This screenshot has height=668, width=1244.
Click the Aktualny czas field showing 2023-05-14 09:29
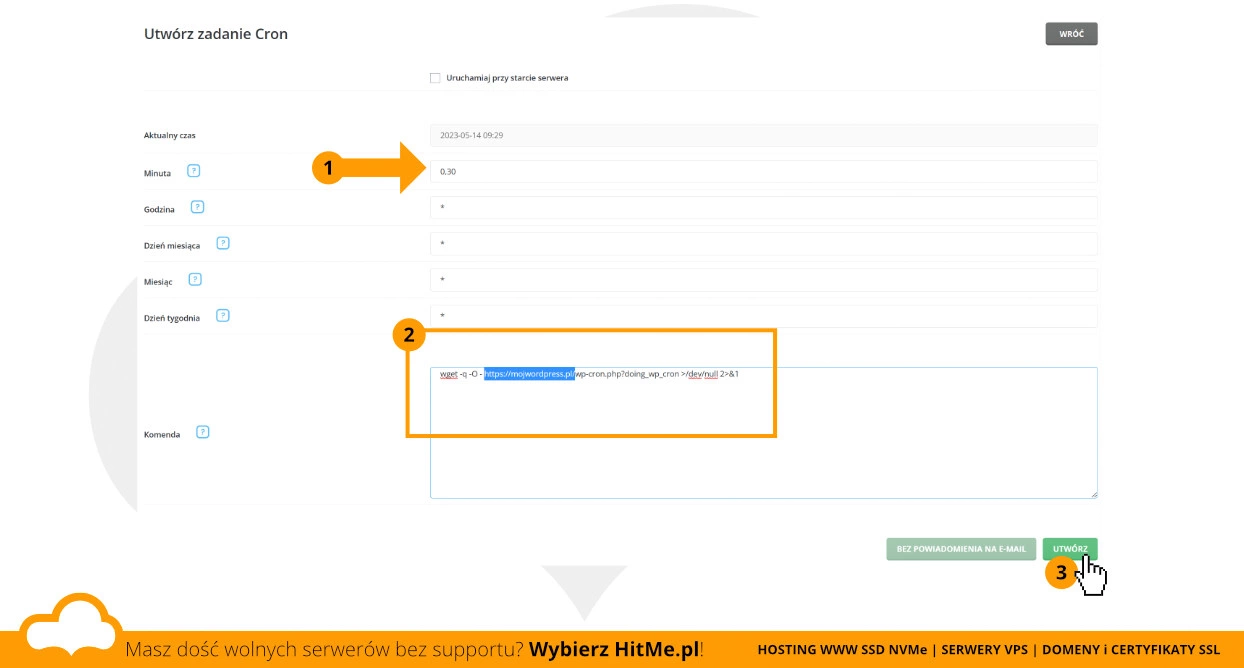coord(764,135)
